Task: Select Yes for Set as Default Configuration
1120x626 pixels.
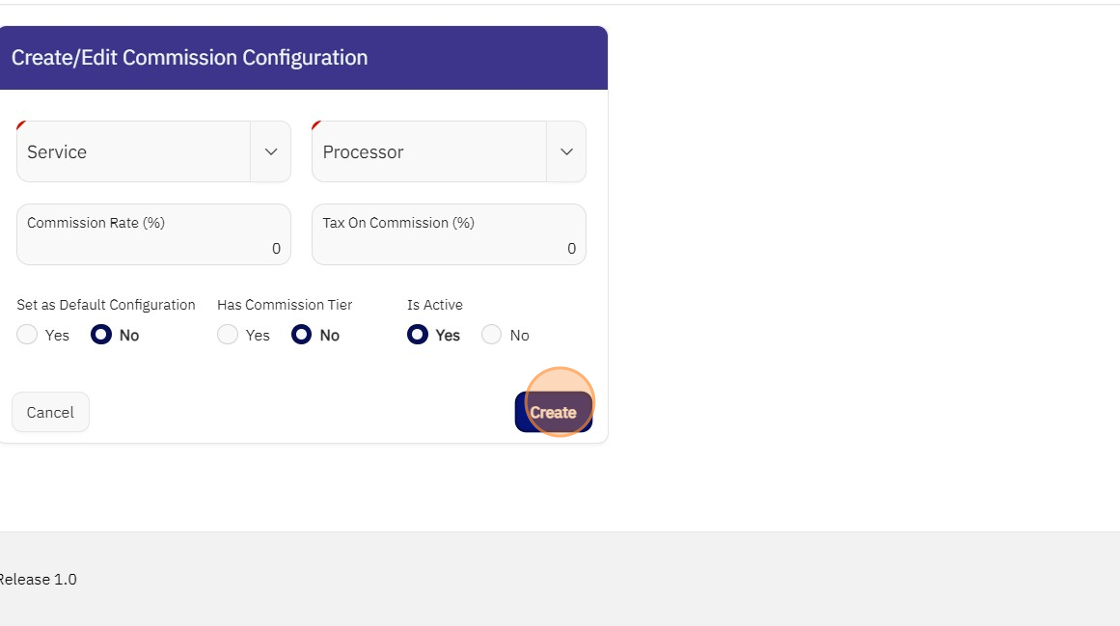Action: point(27,335)
